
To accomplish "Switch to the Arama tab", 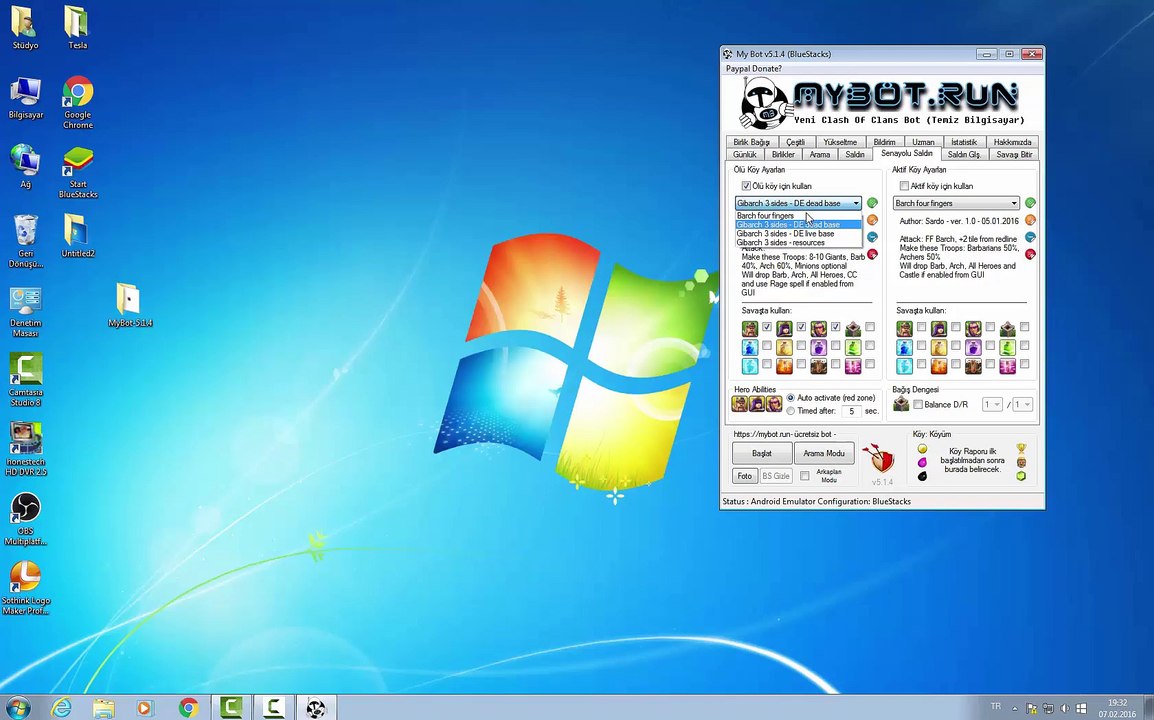I will (820, 155).
